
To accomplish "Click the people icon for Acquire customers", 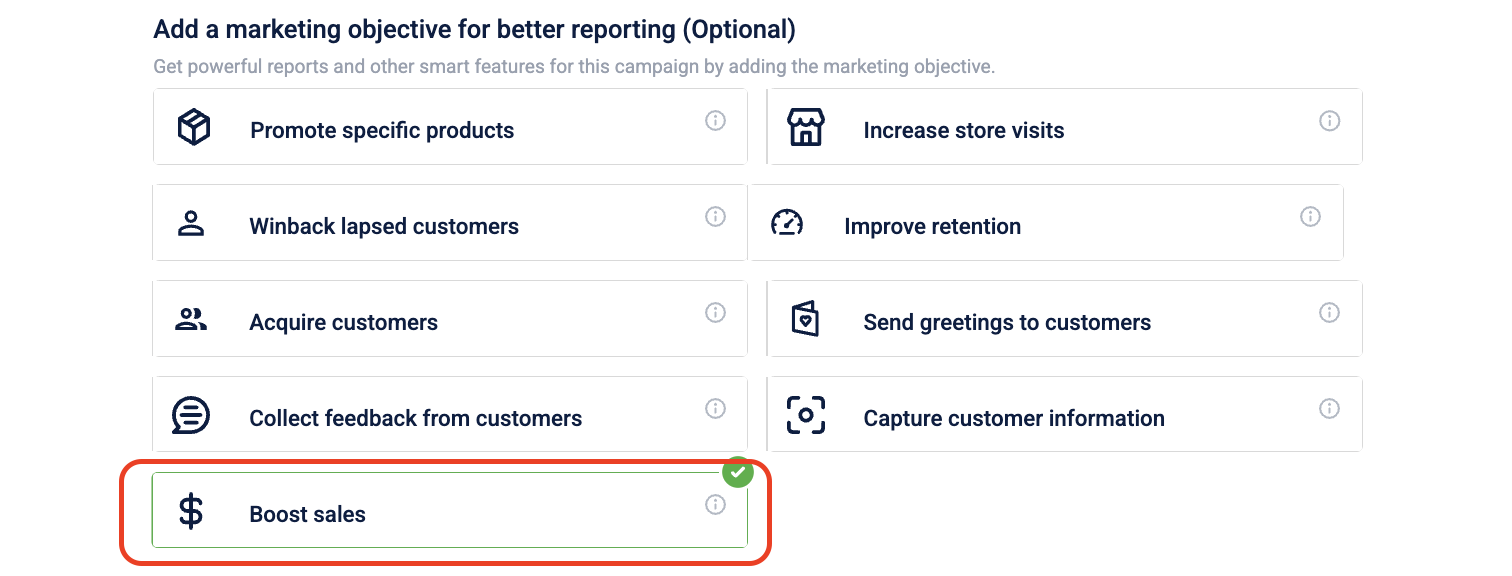I will tap(190, 320).
